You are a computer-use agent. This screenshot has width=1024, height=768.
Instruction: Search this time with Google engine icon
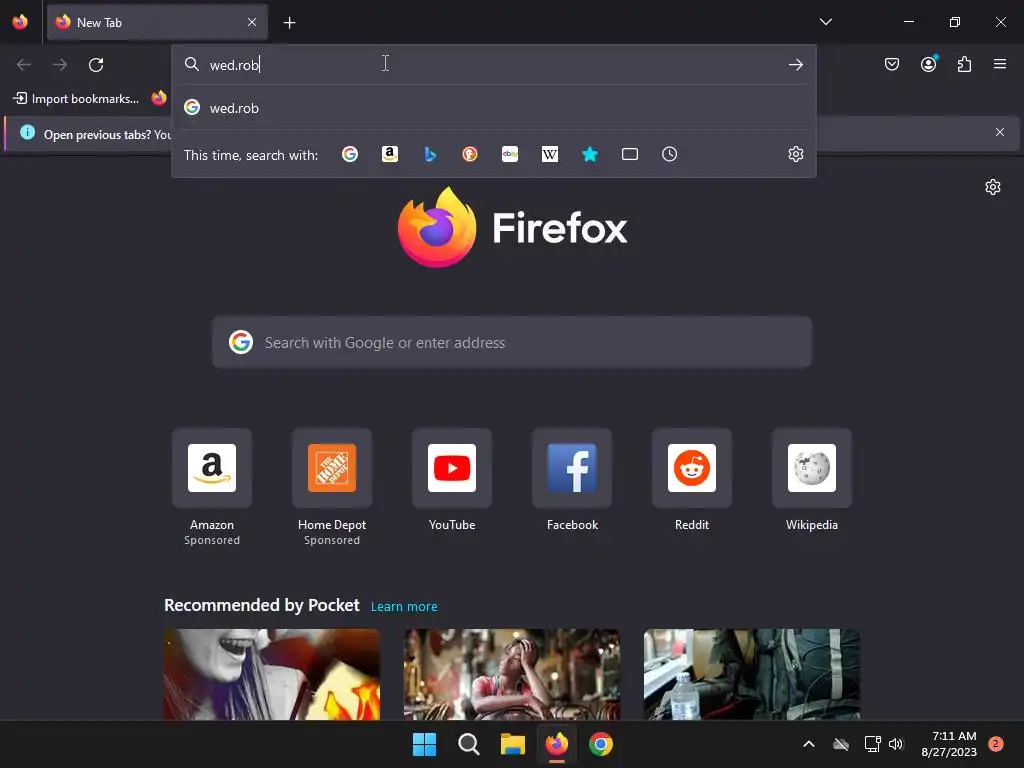point(350,154)
